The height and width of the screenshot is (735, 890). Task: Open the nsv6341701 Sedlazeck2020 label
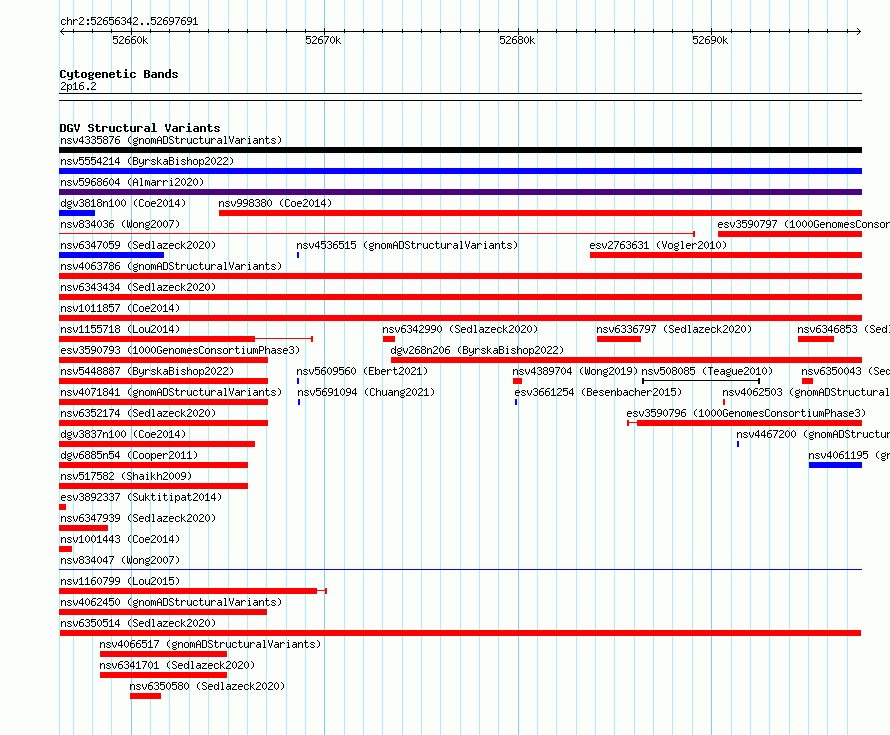tap(177, 665)
